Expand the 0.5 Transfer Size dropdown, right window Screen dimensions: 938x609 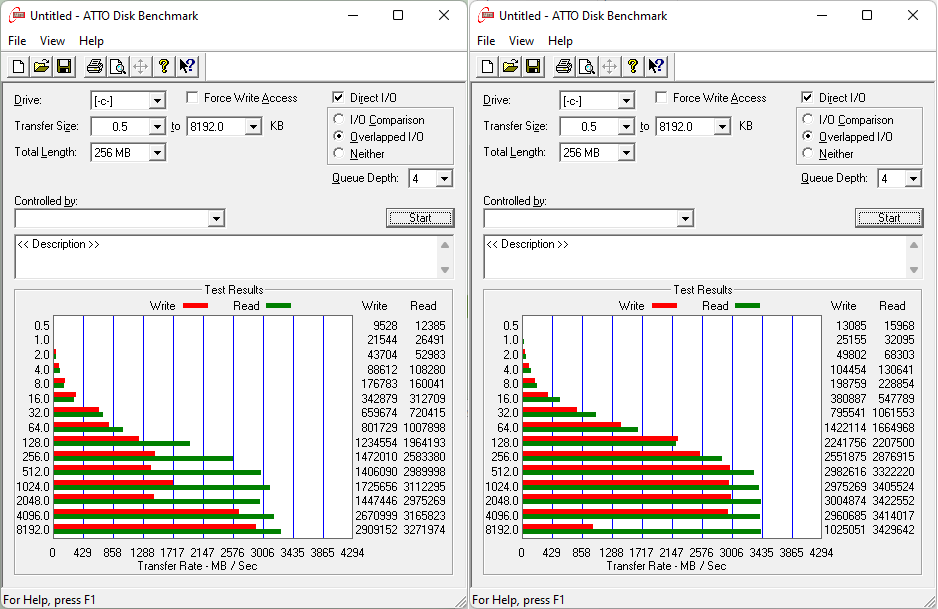tap(626, 126)
